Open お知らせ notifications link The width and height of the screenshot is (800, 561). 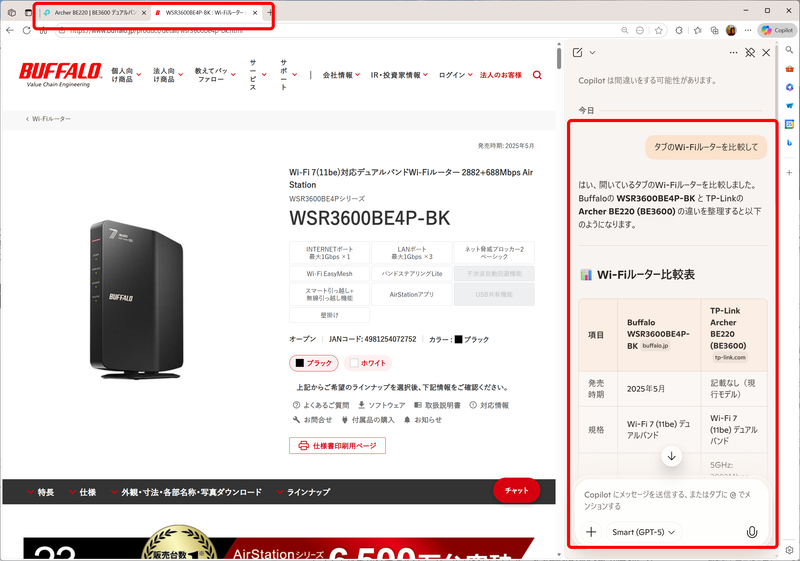tap(422, 420)
